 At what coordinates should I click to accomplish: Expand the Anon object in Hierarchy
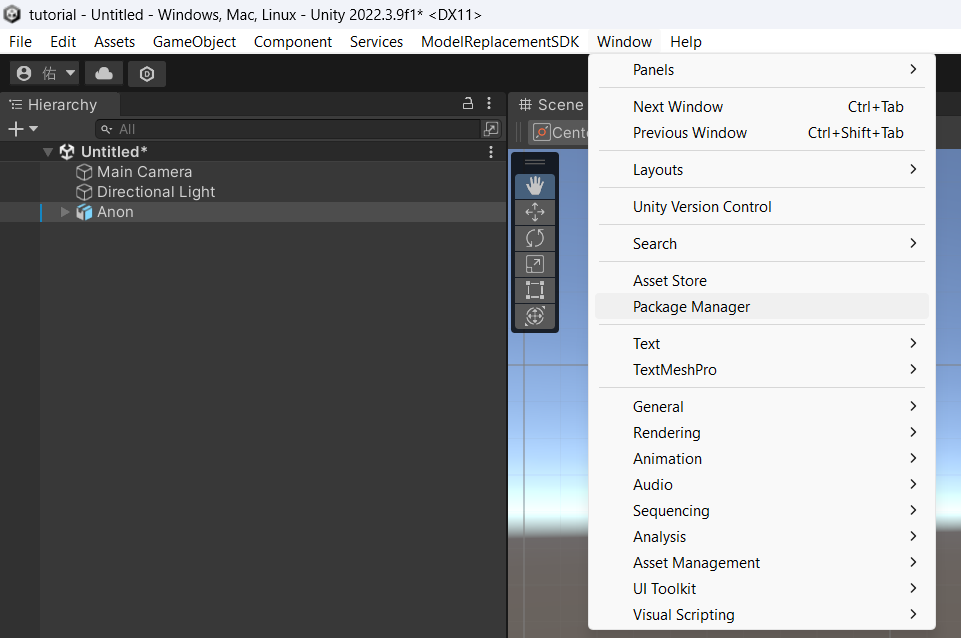tap(66, 212)
